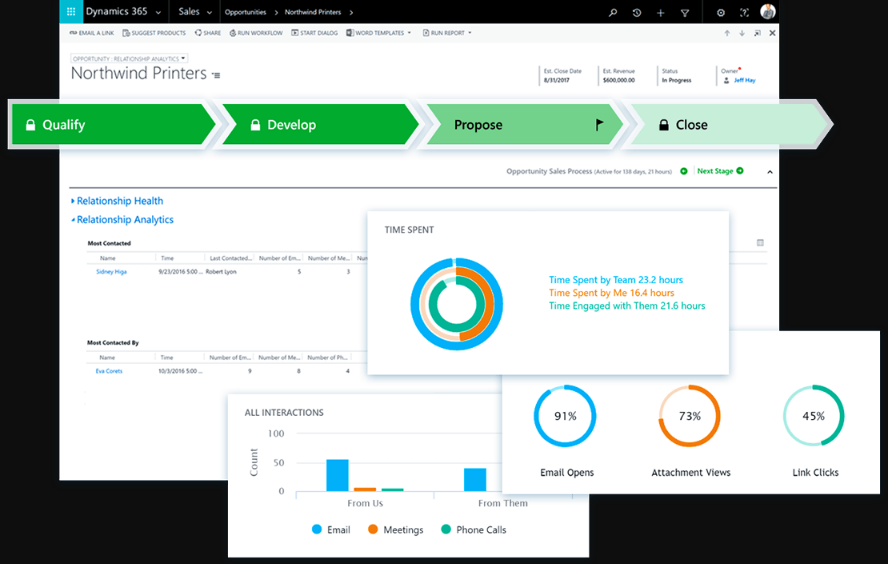Click the Email legend color swatch
The width and height of the screenshot is (888, 564).
point(316,530)
